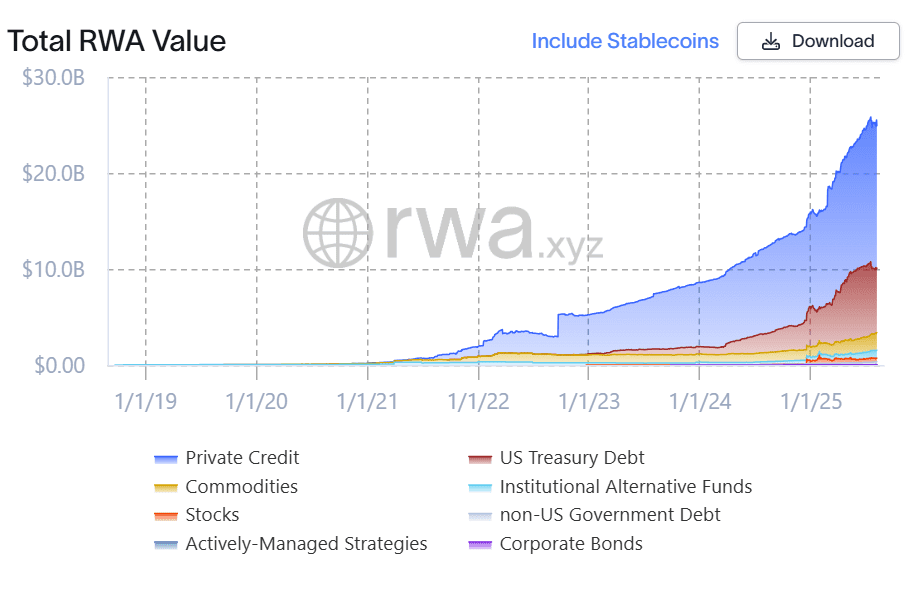Hide Institutional Alternative Funds series

click(x=625, y=487)
